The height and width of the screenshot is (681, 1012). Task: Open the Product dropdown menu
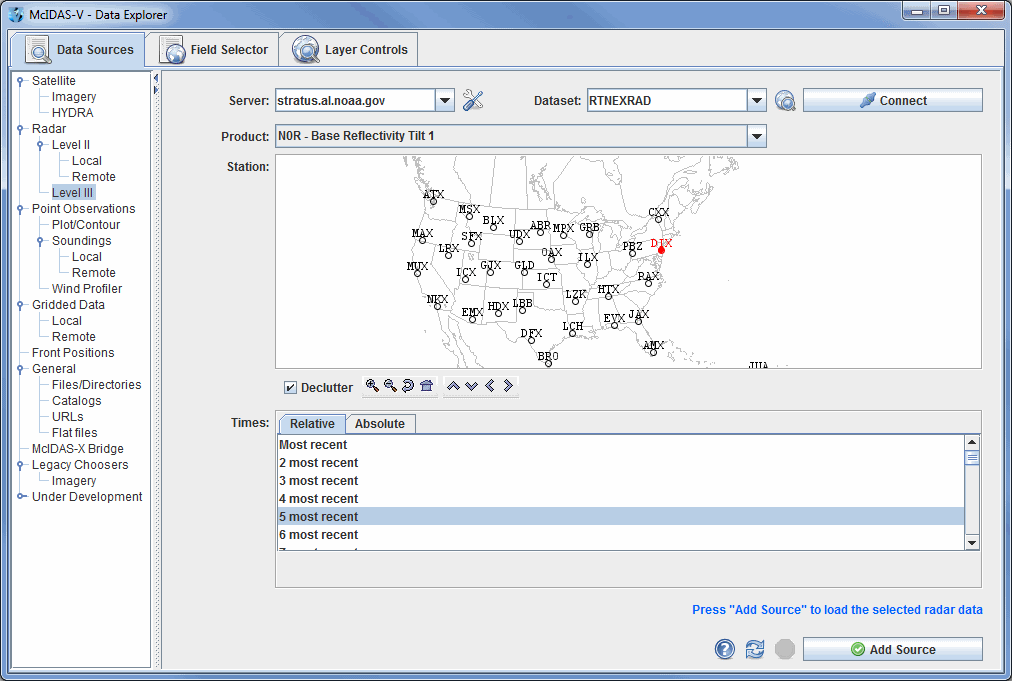point(757,136)
